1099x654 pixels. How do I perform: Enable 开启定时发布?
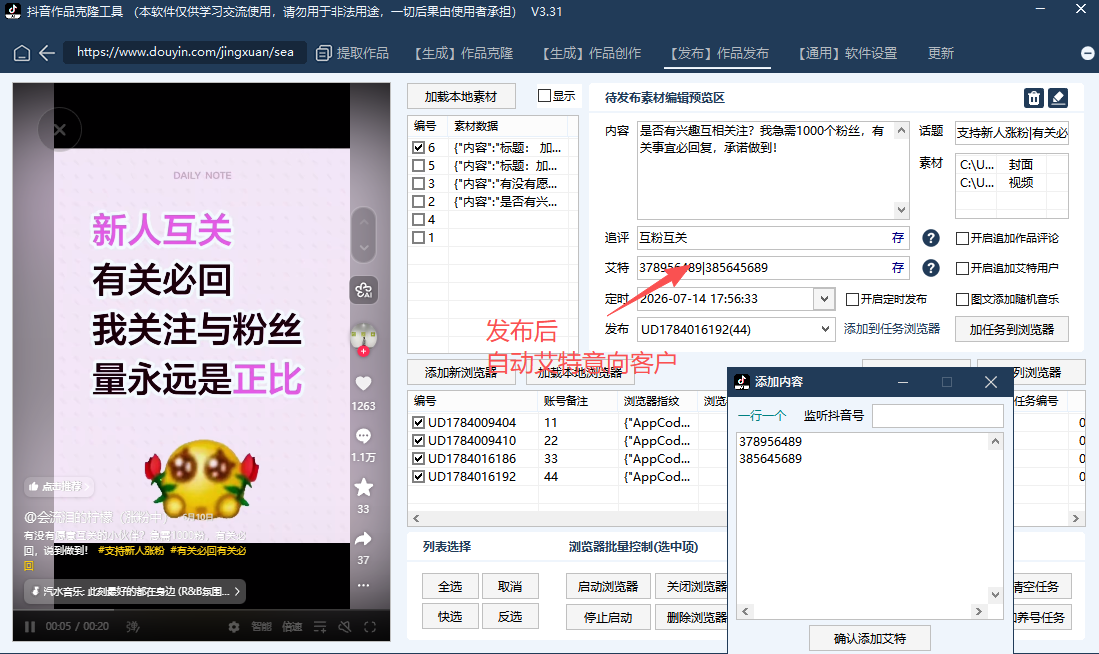click(853, 299)
